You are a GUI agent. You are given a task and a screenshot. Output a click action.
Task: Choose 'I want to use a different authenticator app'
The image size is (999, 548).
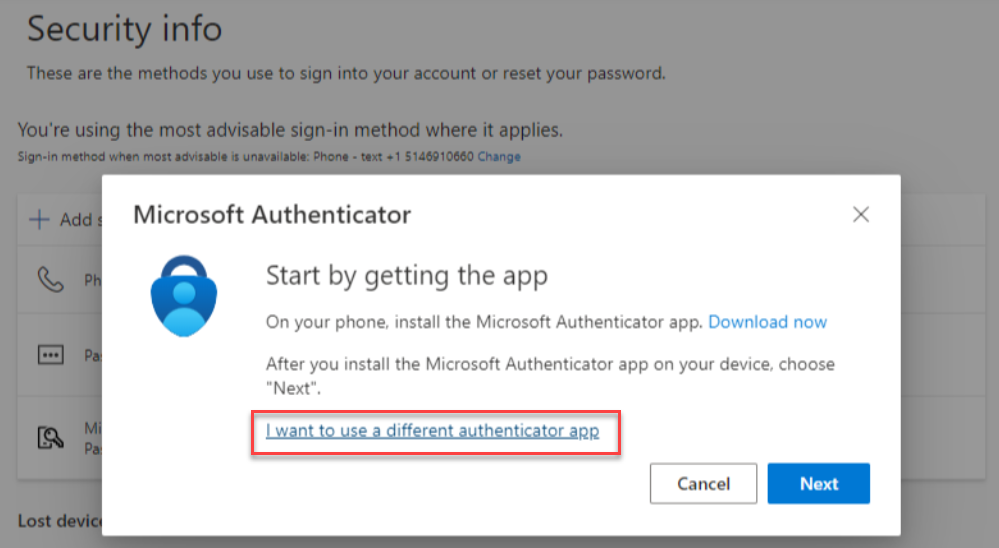[432, 431]
